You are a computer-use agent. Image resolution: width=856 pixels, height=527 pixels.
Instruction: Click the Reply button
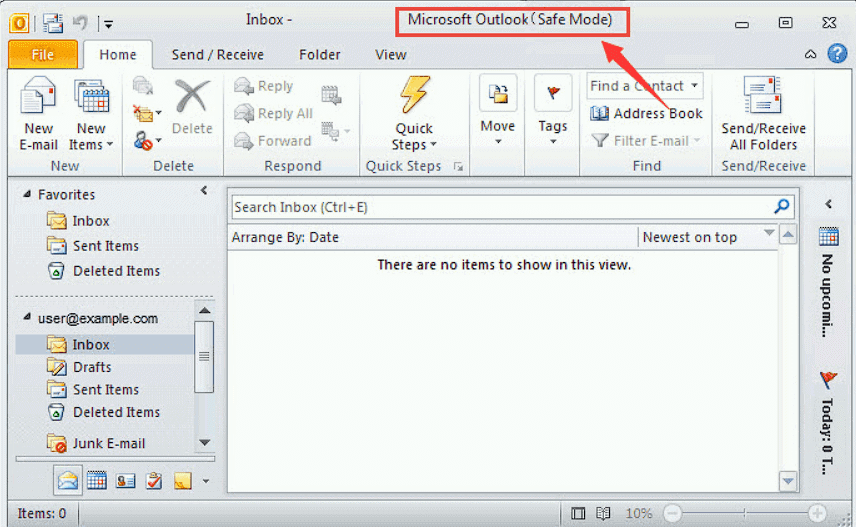click(264, 86)
